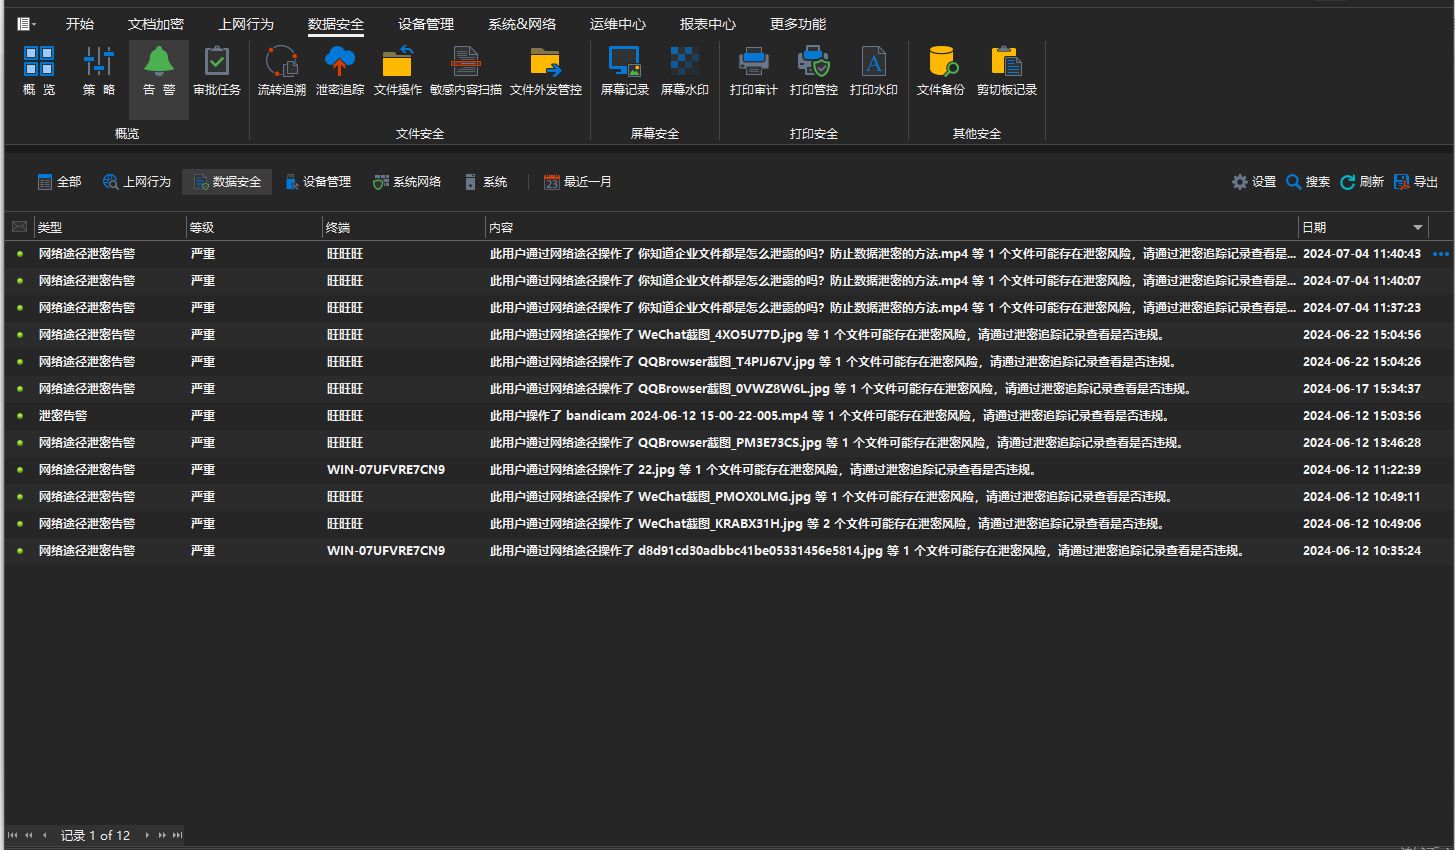Filter alerts by 系统

coord(486,182)
